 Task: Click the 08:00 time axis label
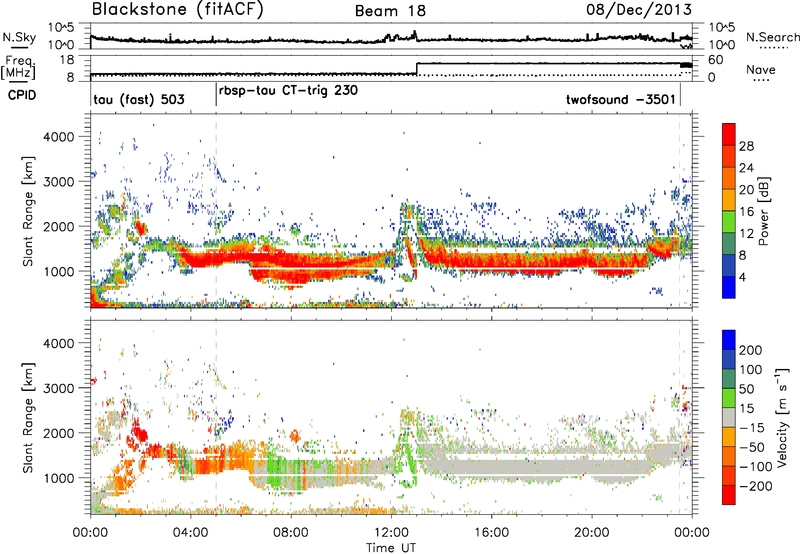click(291, 533)
